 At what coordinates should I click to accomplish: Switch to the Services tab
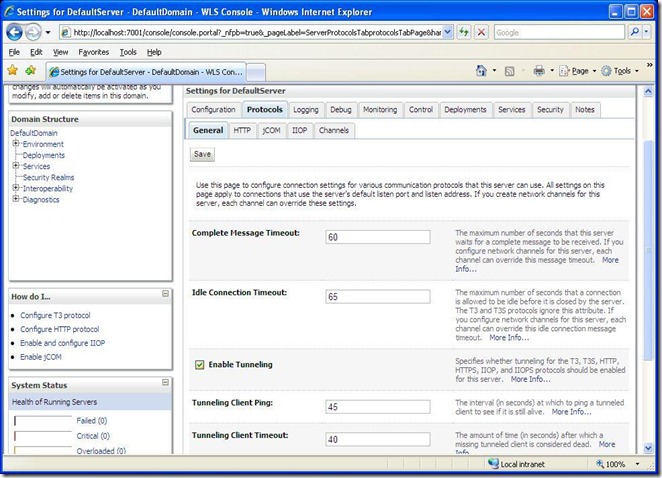(x=512, y=110)
